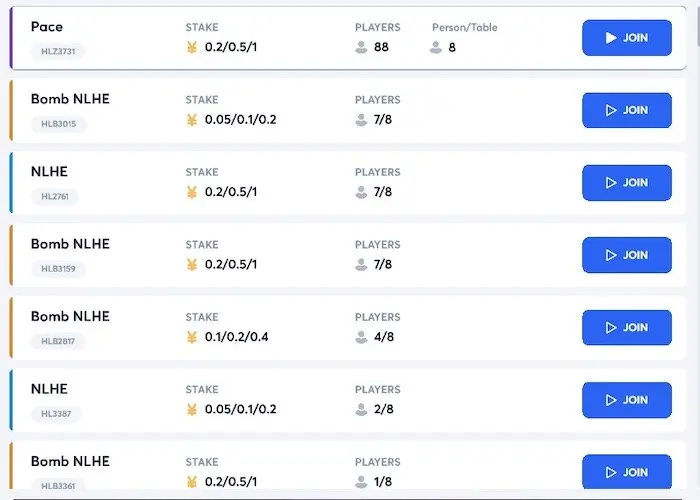This screenshot has width=700, height=500.
Task: Click the yen stake icon for Pace
Action: coord(192,47)
